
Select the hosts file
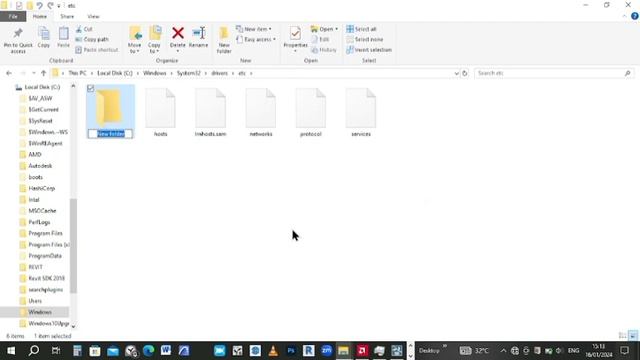[160, 112]
